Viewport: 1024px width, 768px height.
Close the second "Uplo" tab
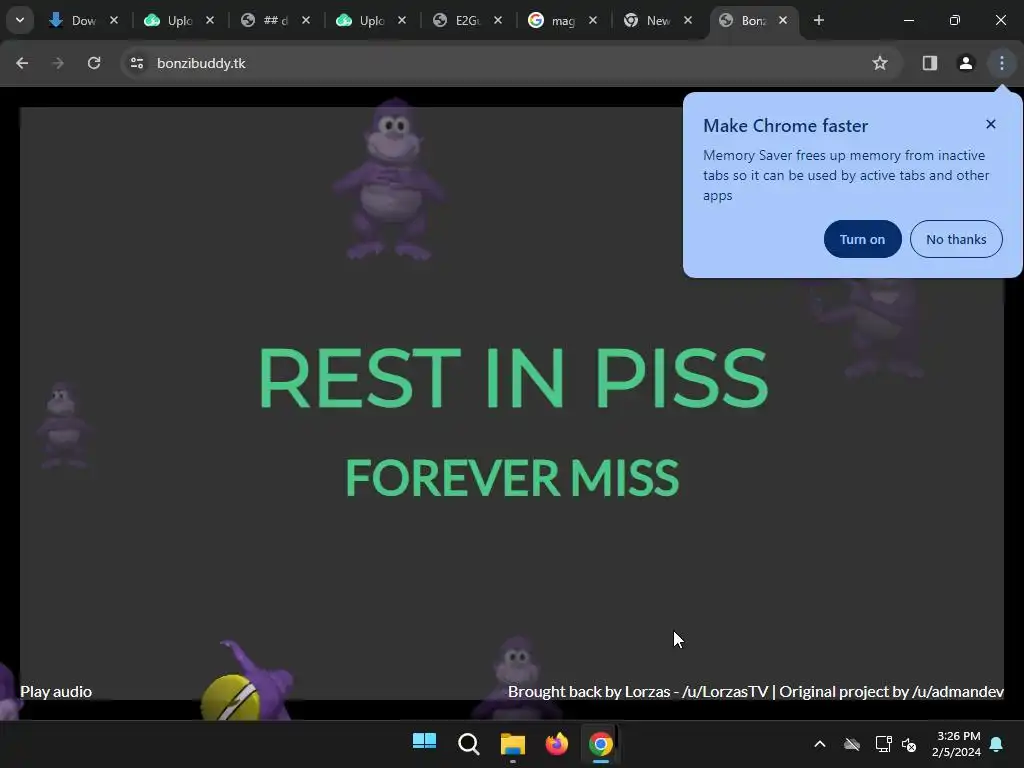pos(402,20)
